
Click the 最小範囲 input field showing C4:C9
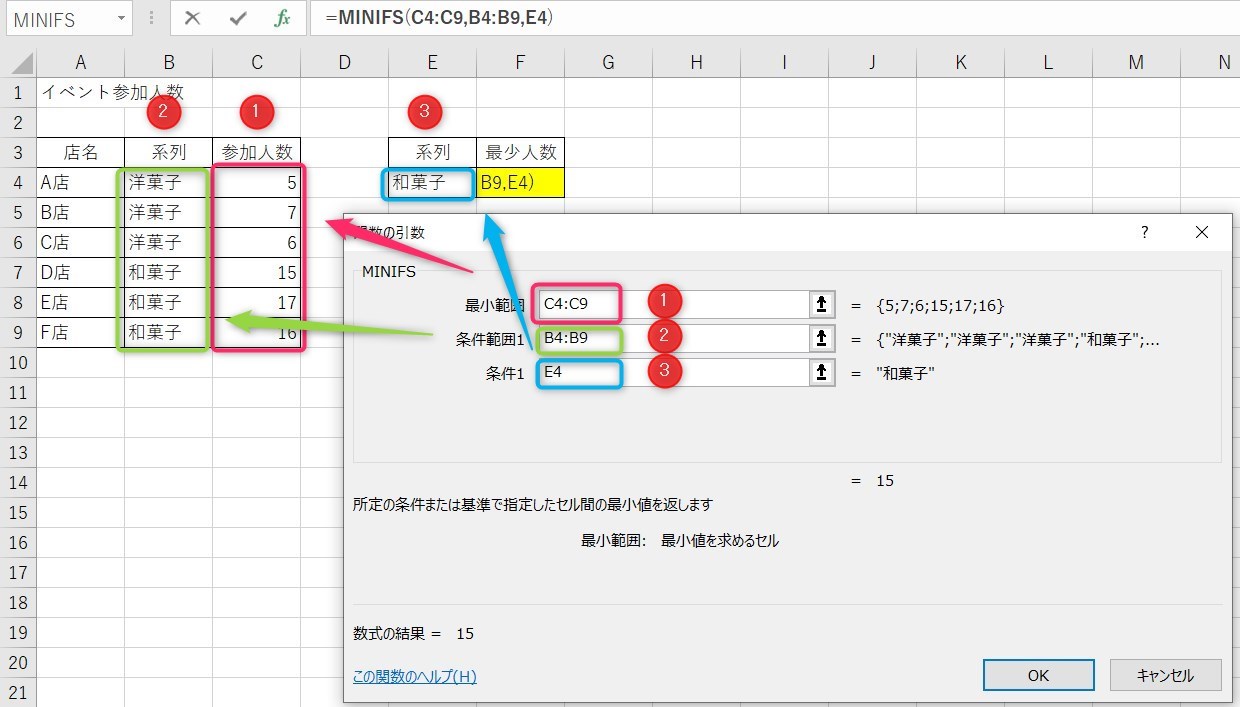578,301
